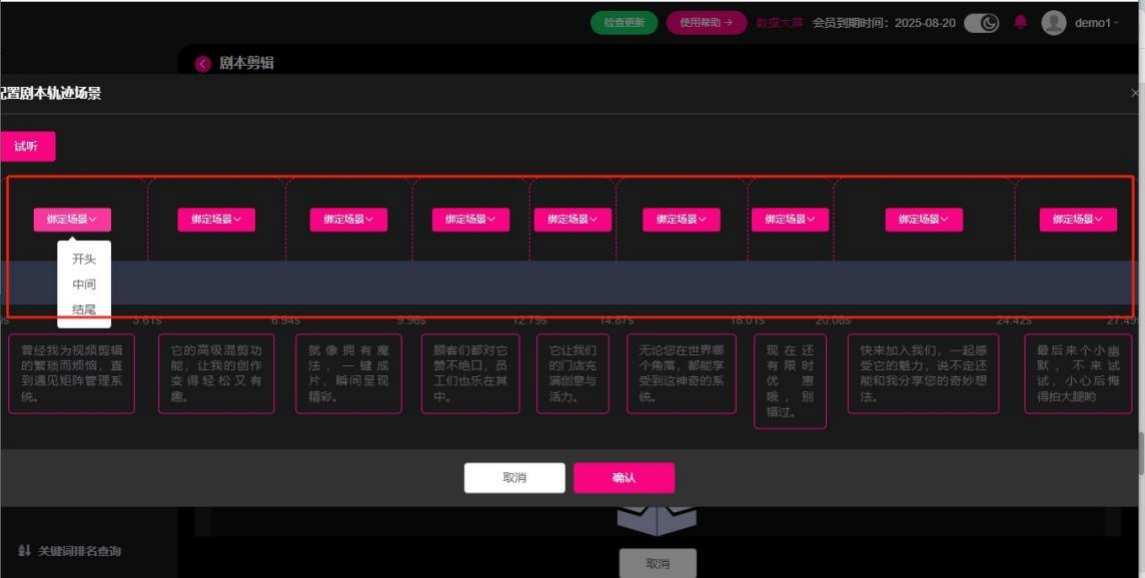Screen dimensions: 1145x578
Task: Click the notification bell icon
Action: click(1020, 22)
